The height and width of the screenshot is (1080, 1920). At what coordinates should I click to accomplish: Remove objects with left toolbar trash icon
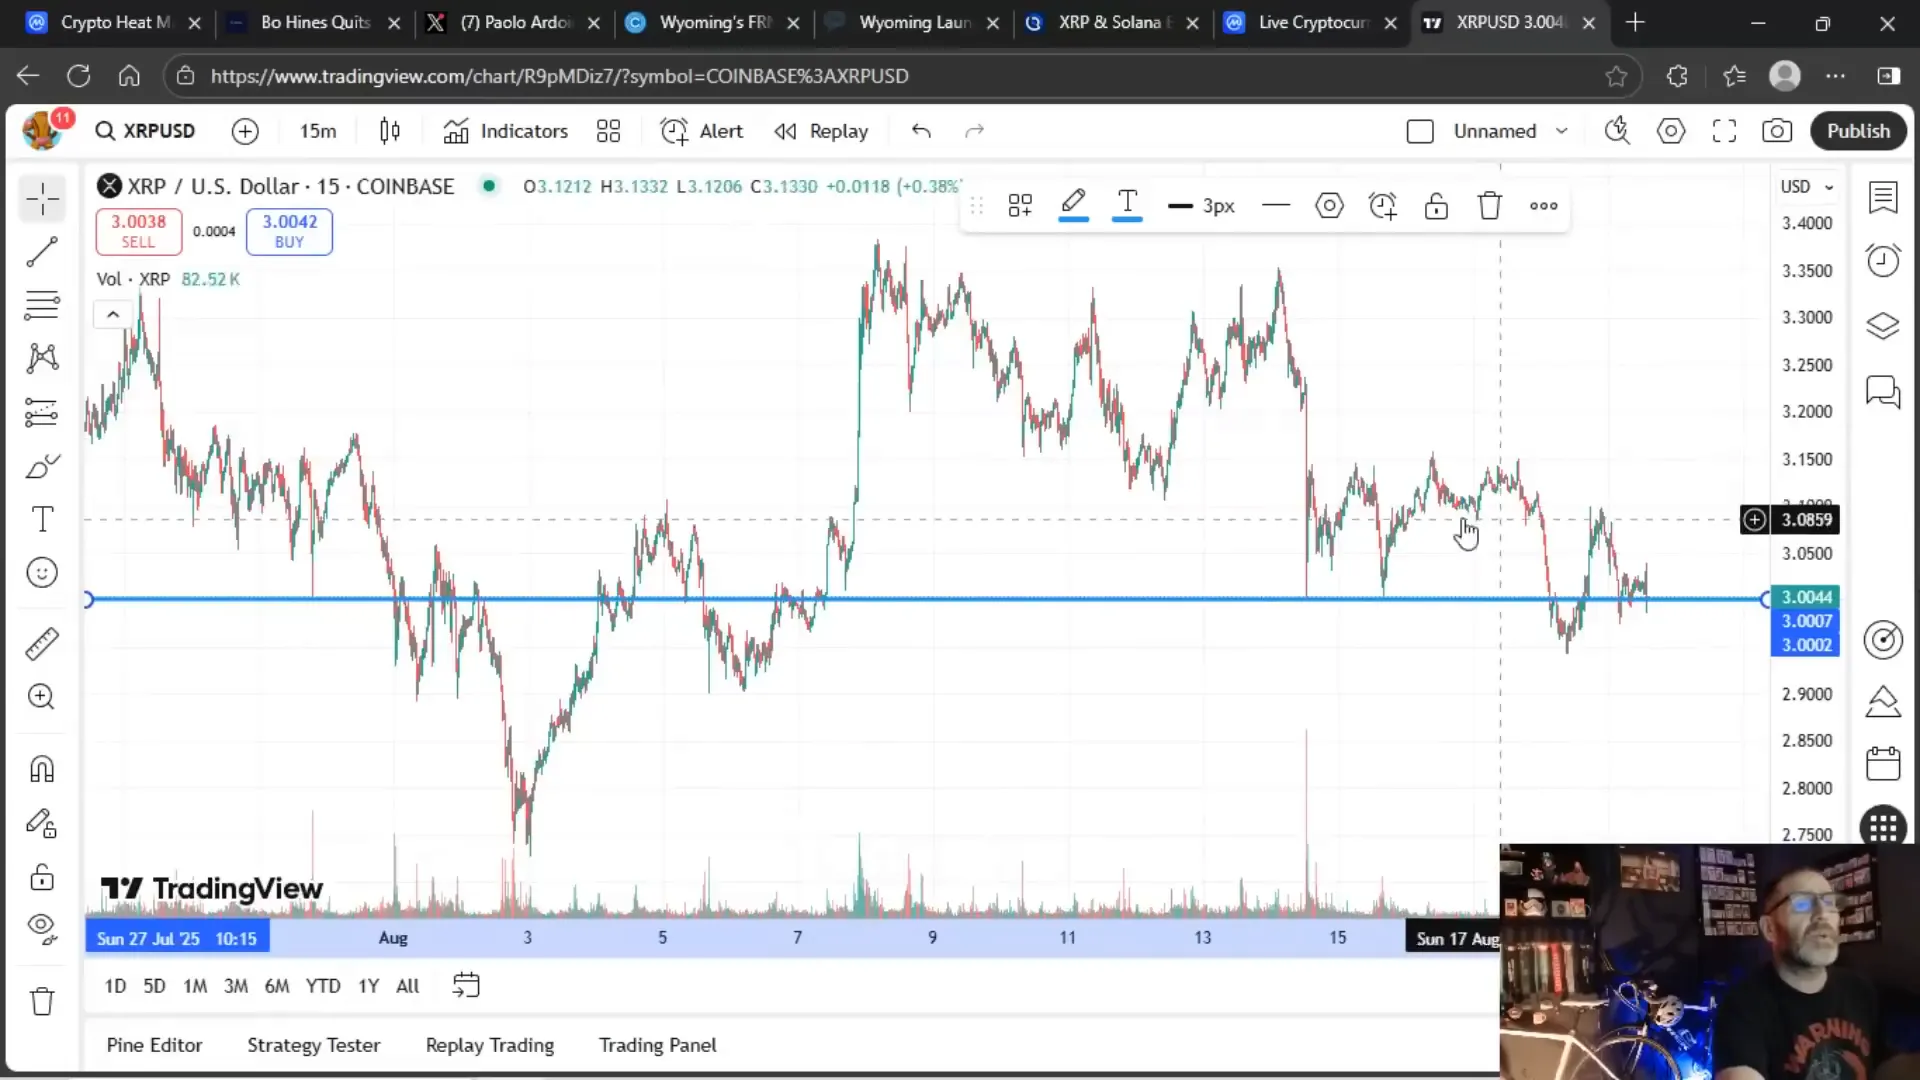[42, 1001]
